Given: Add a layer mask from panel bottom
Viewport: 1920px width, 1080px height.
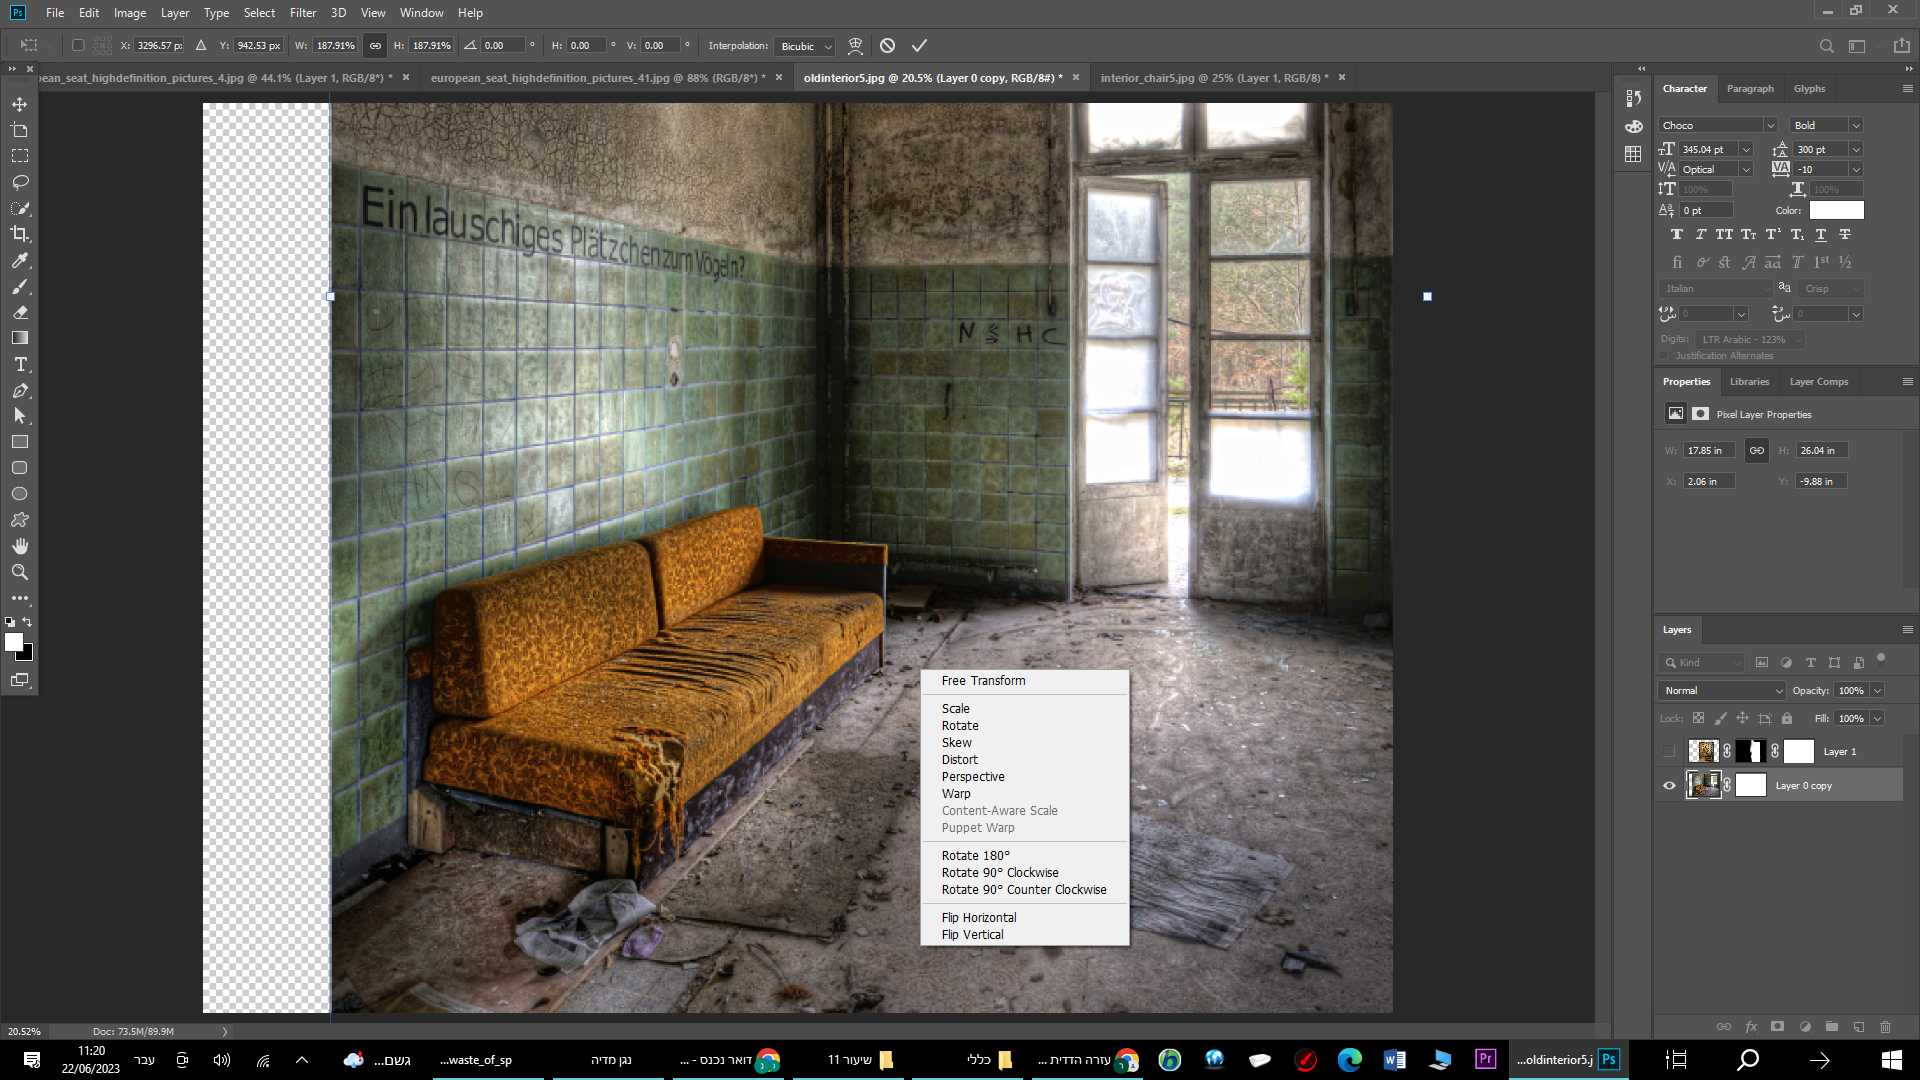Looking at the screenshot, I should click(1777, 1027).
